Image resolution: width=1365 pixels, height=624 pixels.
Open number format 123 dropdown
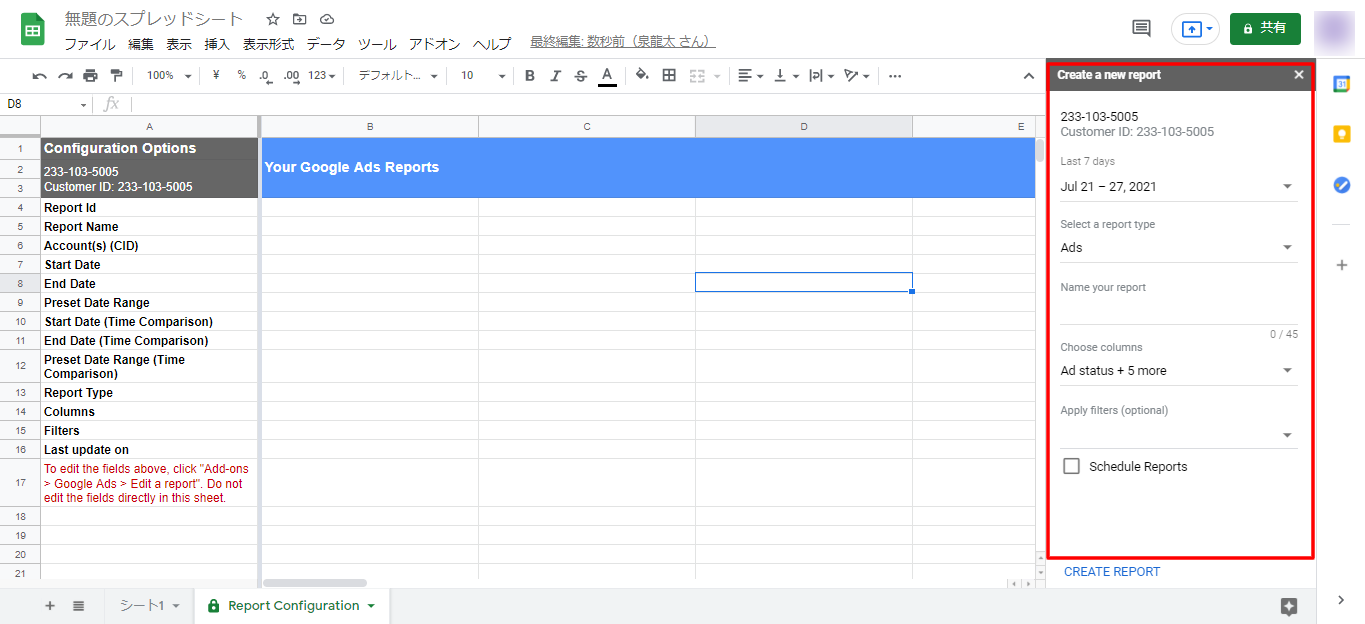coord(321,75)
